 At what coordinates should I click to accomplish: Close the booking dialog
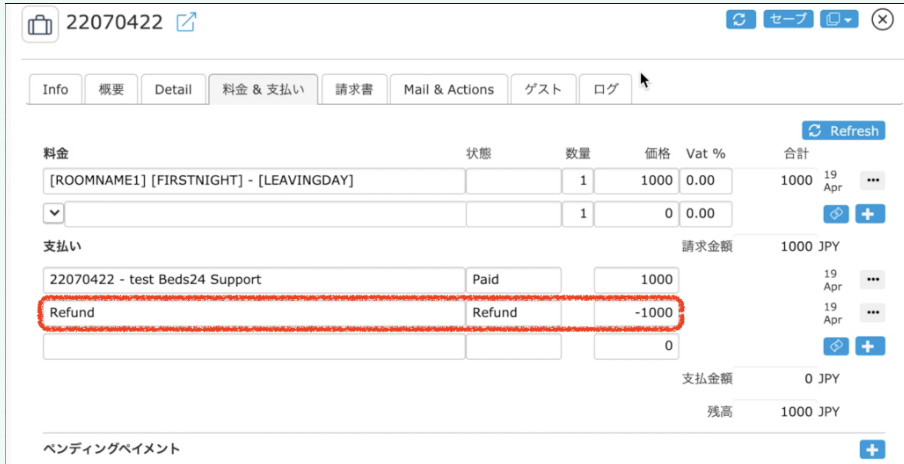pos(882,19)
